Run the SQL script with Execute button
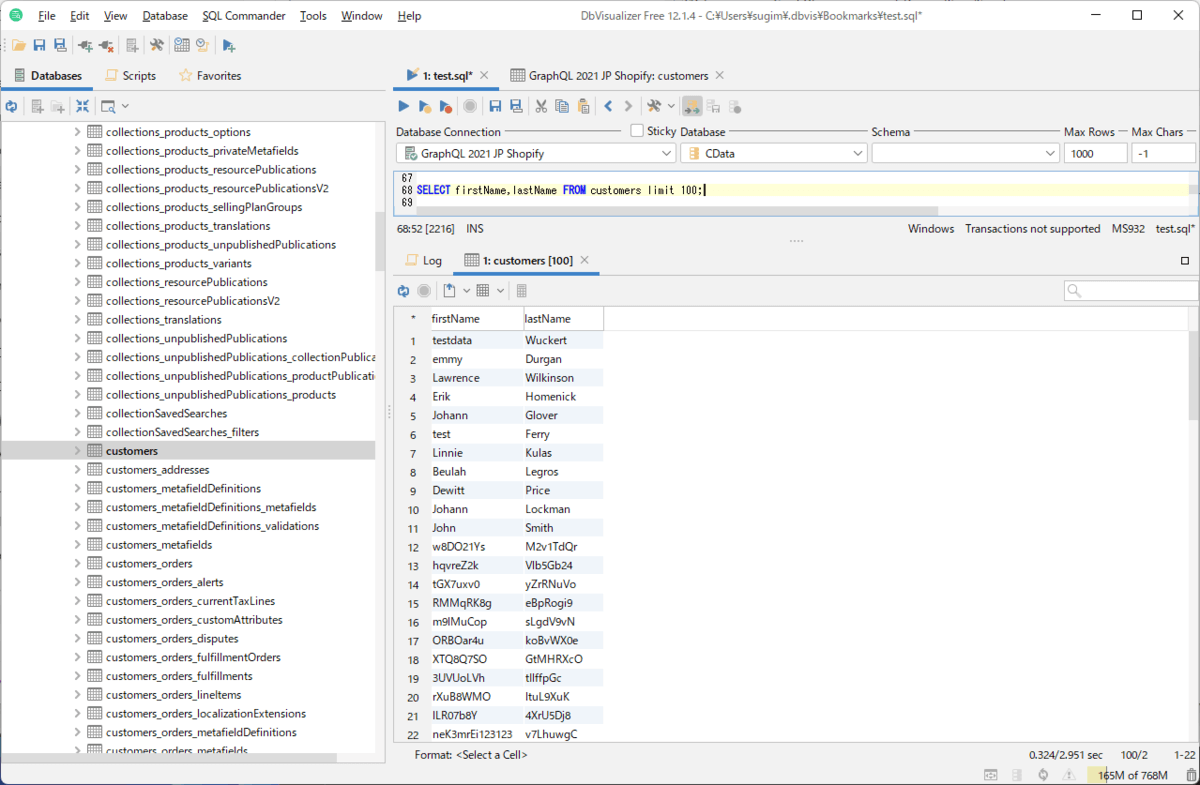Image resolution: width=1200 pixels, height=785 pixels. (404, 106)
